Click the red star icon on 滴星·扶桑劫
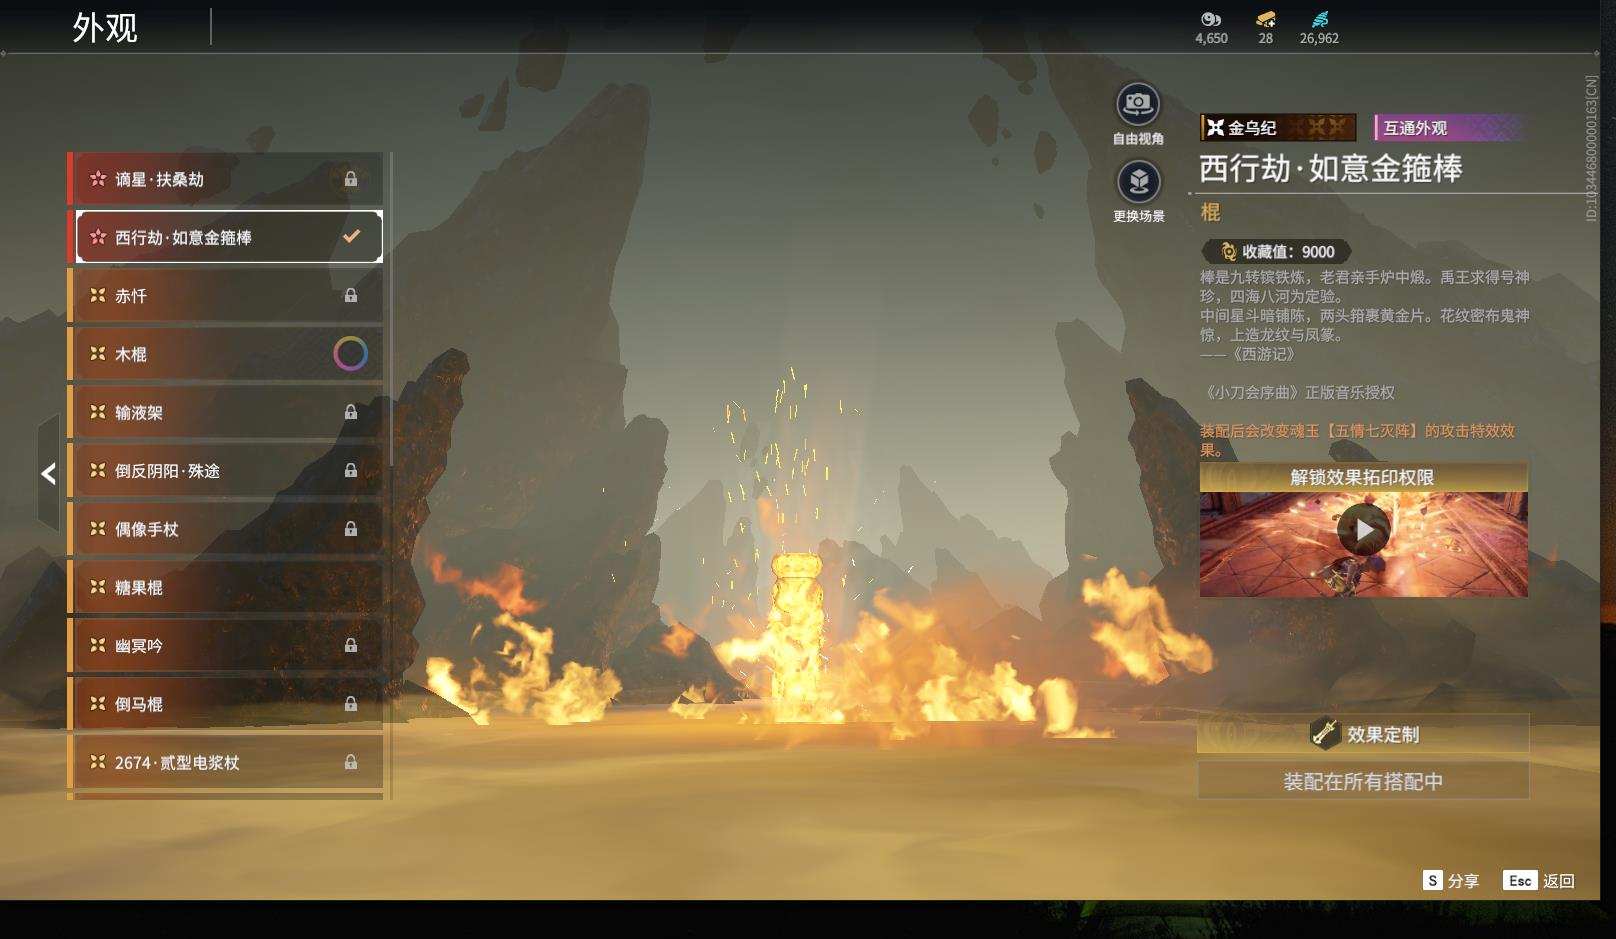The image size is (1616, 939). 98,179
